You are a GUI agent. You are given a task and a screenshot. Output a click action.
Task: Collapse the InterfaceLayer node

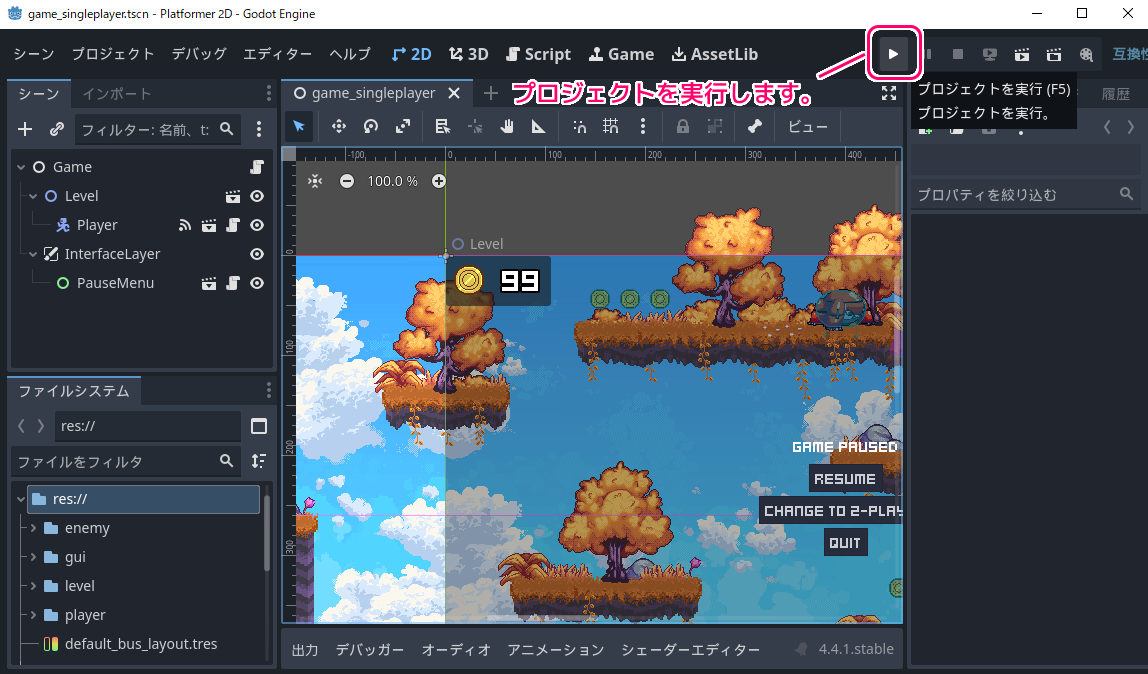point(33,254)
